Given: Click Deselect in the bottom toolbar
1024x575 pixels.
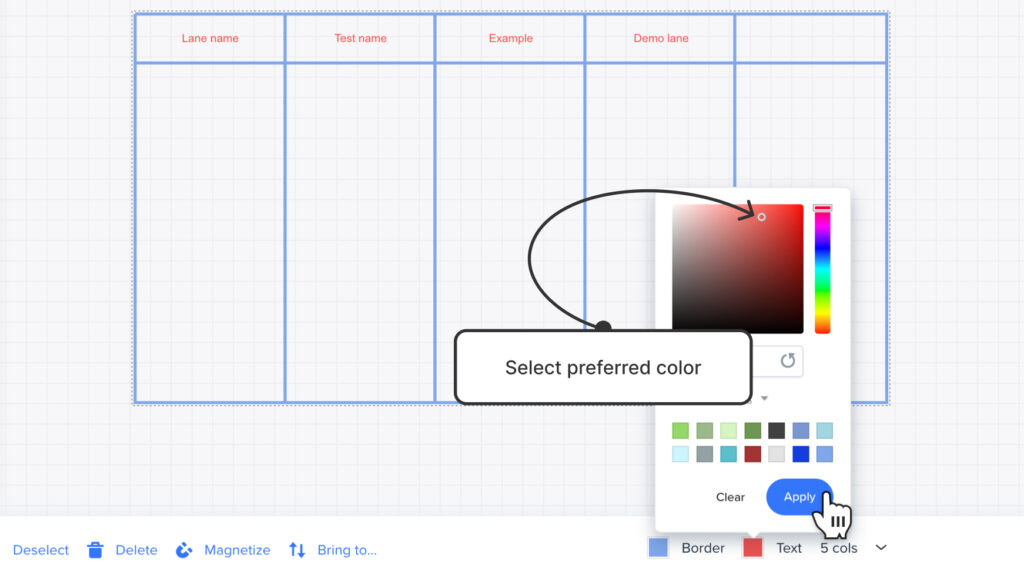Looking at the screenshot, I should (40, 550).
